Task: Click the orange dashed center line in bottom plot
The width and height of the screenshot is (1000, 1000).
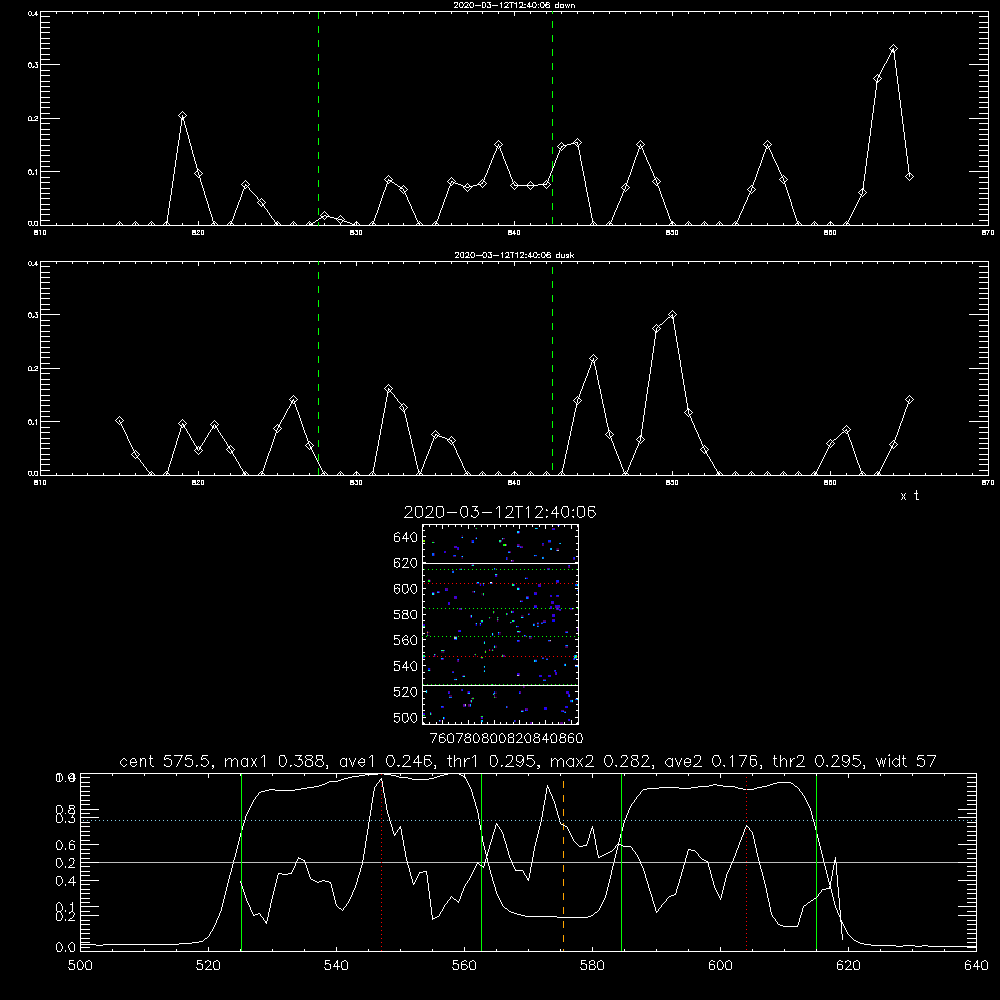Action: 563,862
